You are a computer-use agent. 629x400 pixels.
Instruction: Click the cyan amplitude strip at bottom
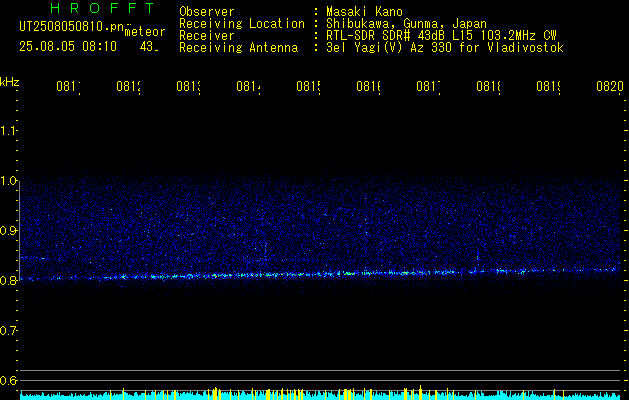(x=321, y=396)
